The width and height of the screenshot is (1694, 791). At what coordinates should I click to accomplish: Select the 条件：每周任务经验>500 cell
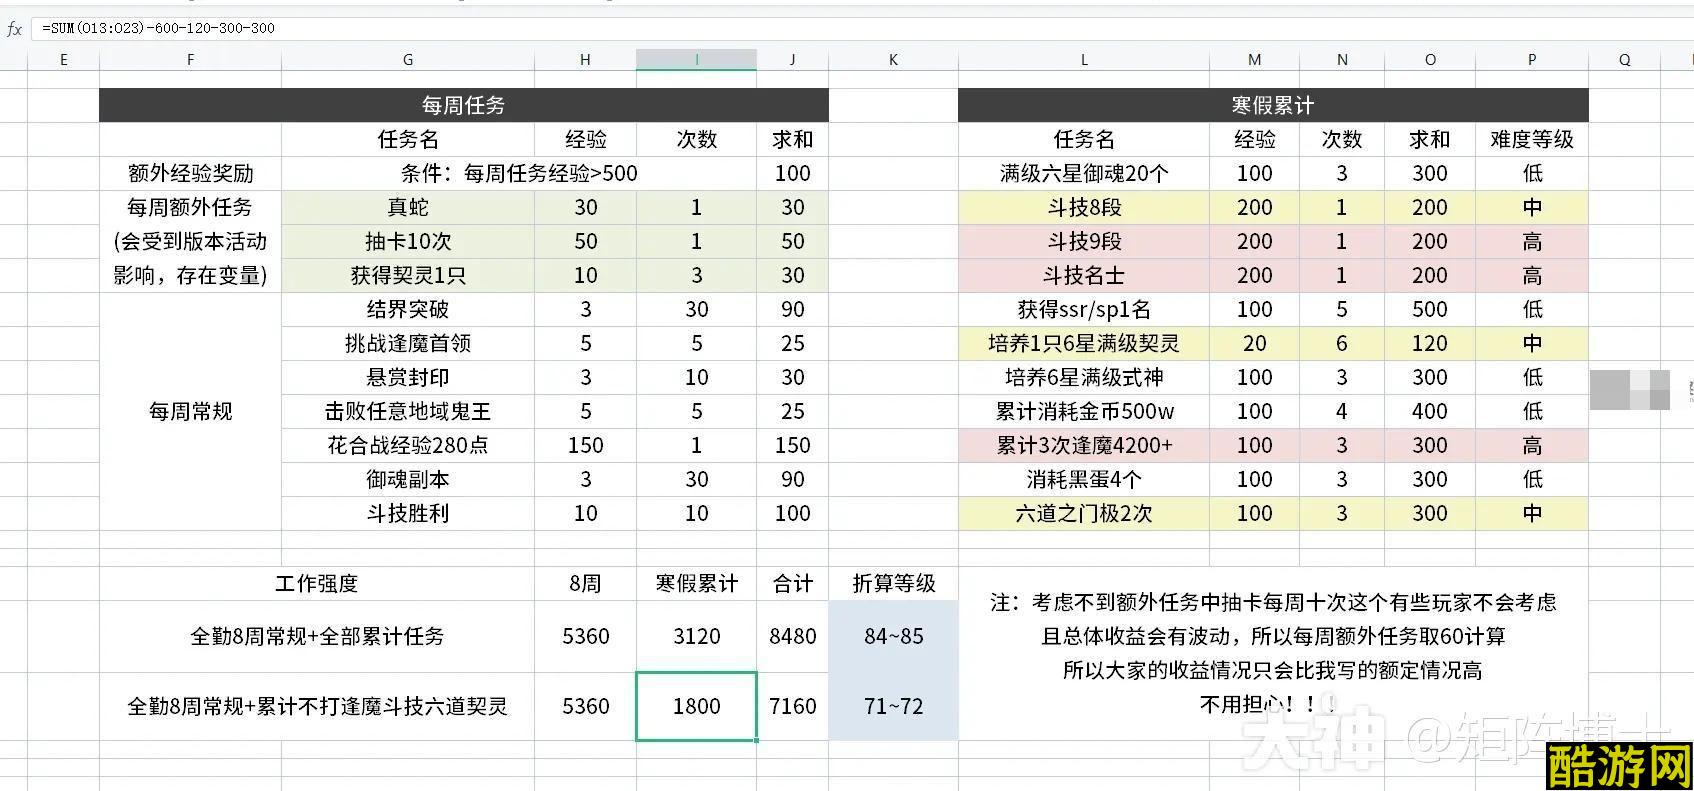pos(519,173)
